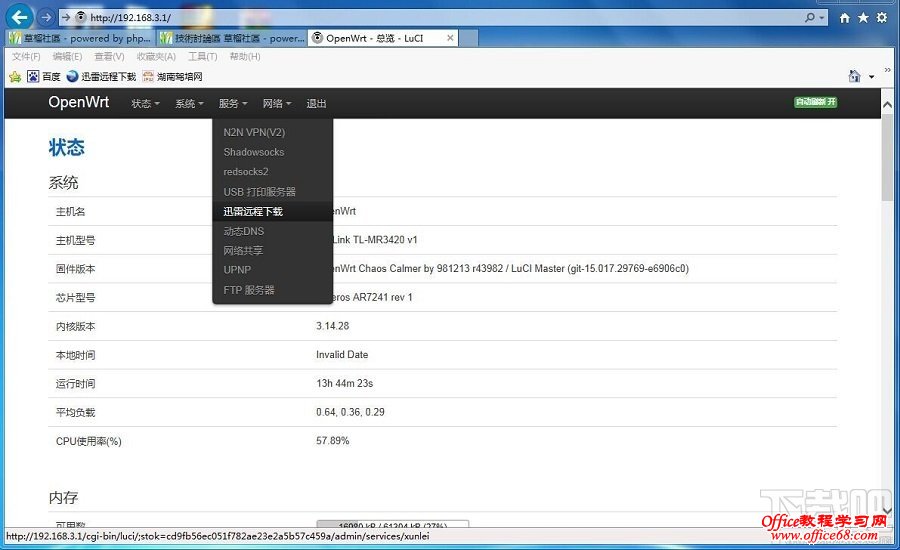Switch to the 技術討論區 草榴社區 tab
This screenshot has width=900, height=550.
232,38
